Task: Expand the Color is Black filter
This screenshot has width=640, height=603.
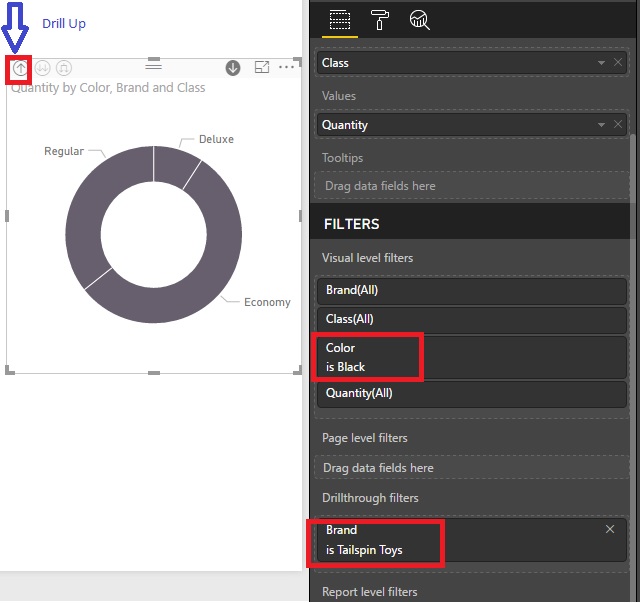Action: tap(472, 358)
